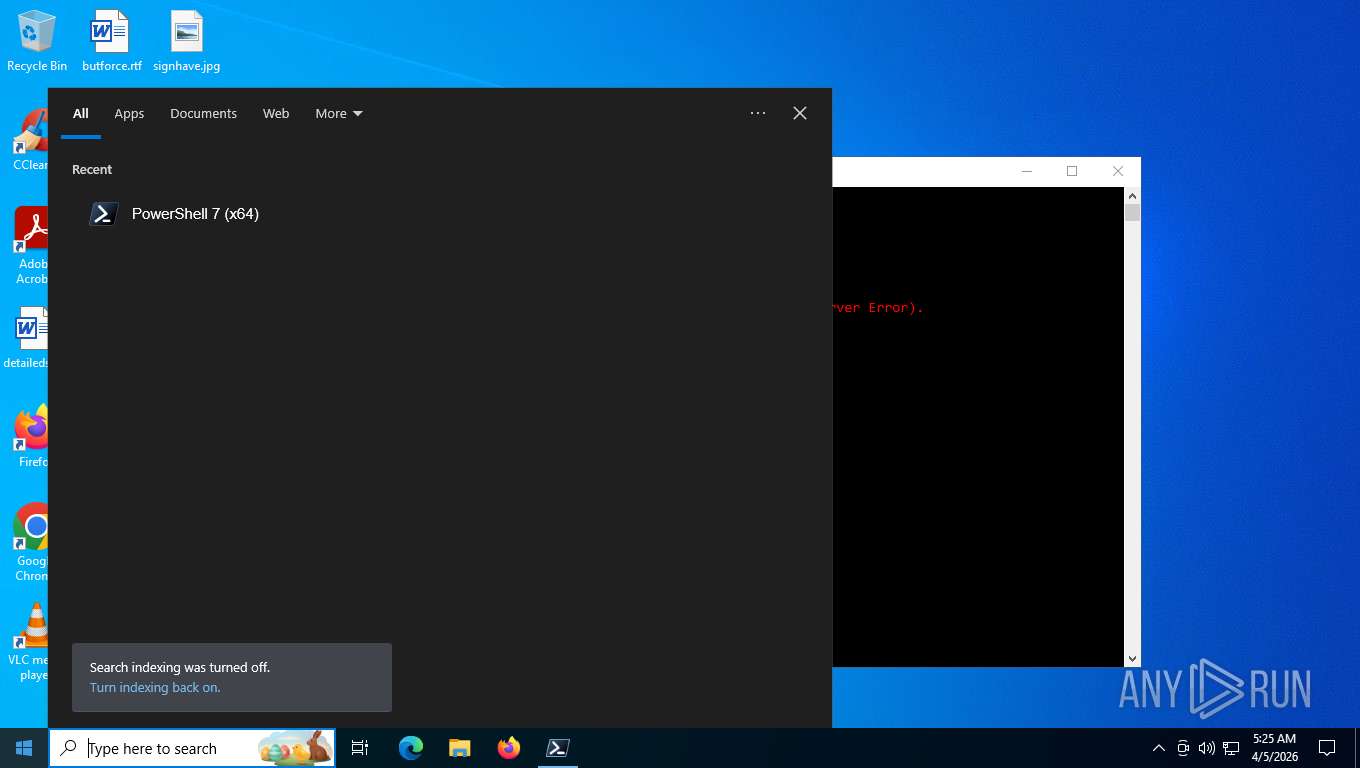Launch Microsoft Edge from taskbar
The height and width of the screenshot is (768, 1360).
pyautogui.click(x=411, y=748)
